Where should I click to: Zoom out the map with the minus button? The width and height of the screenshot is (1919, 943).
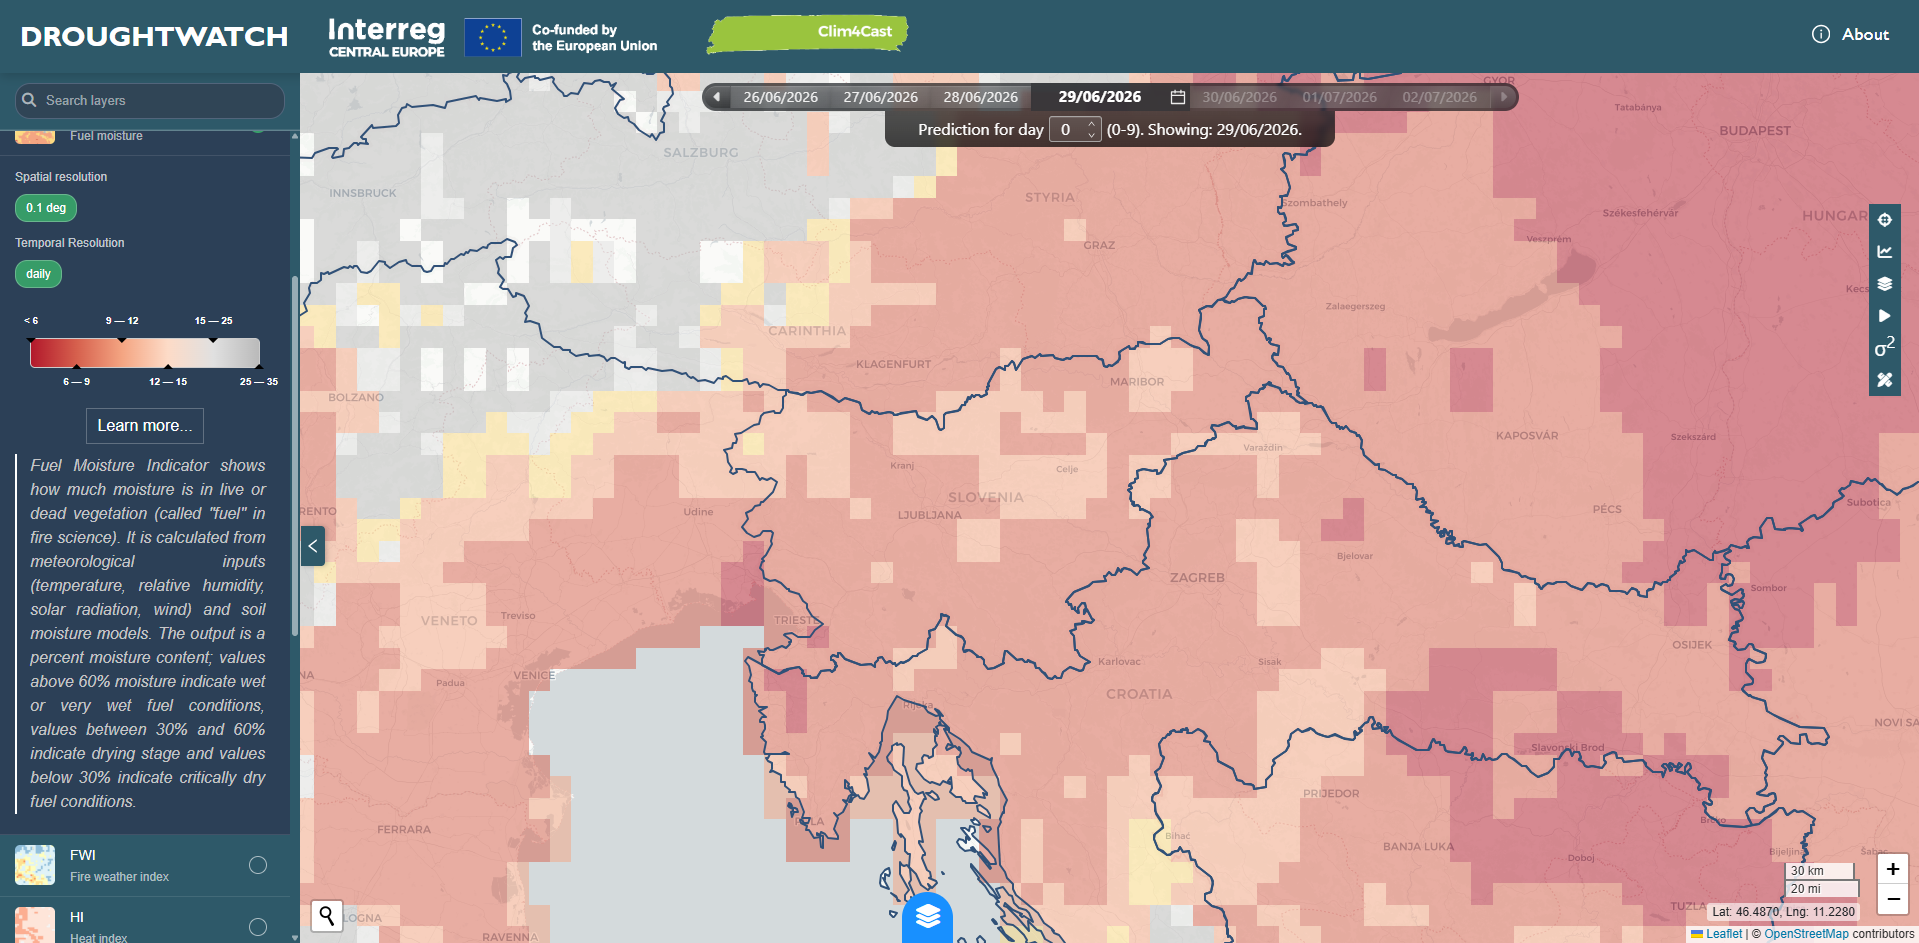click(x=1892, y=899)
